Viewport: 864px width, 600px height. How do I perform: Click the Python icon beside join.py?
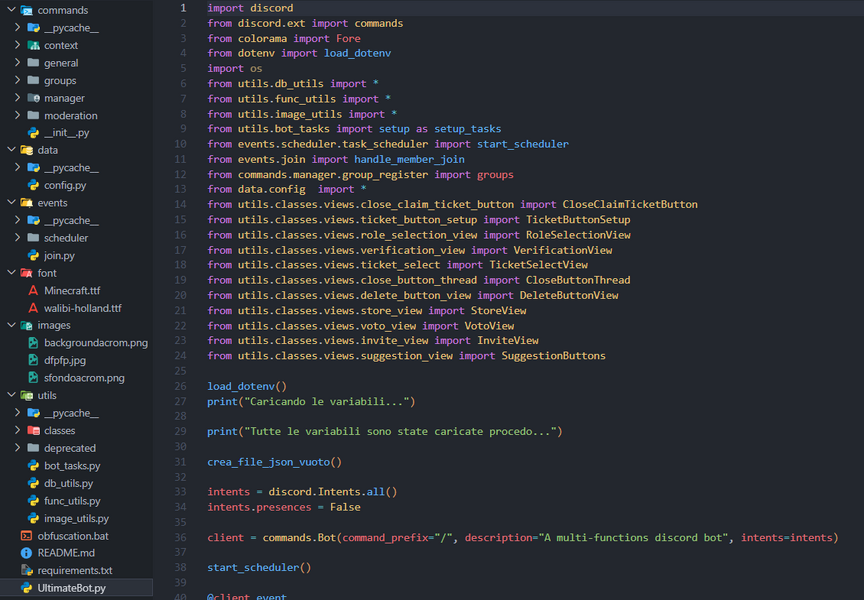pyautogui.click(x=33, y=255)
